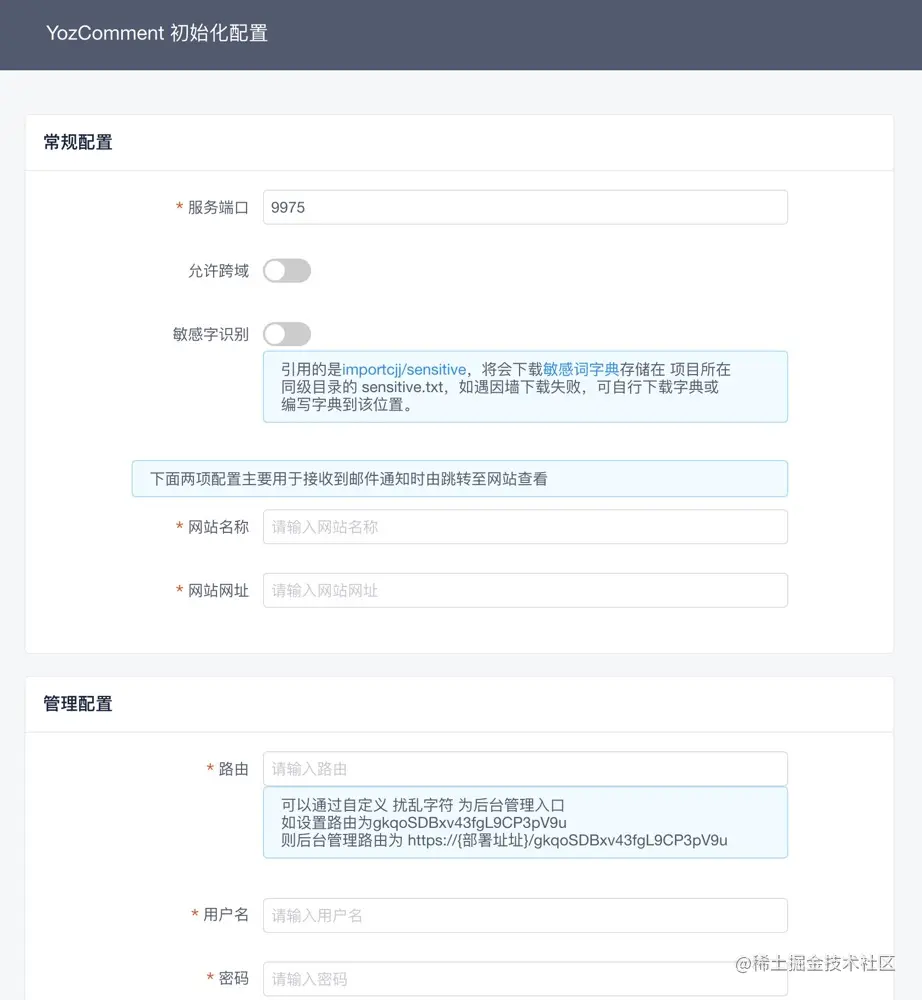Enable the 敏感字识别 switch

(287, 334)
